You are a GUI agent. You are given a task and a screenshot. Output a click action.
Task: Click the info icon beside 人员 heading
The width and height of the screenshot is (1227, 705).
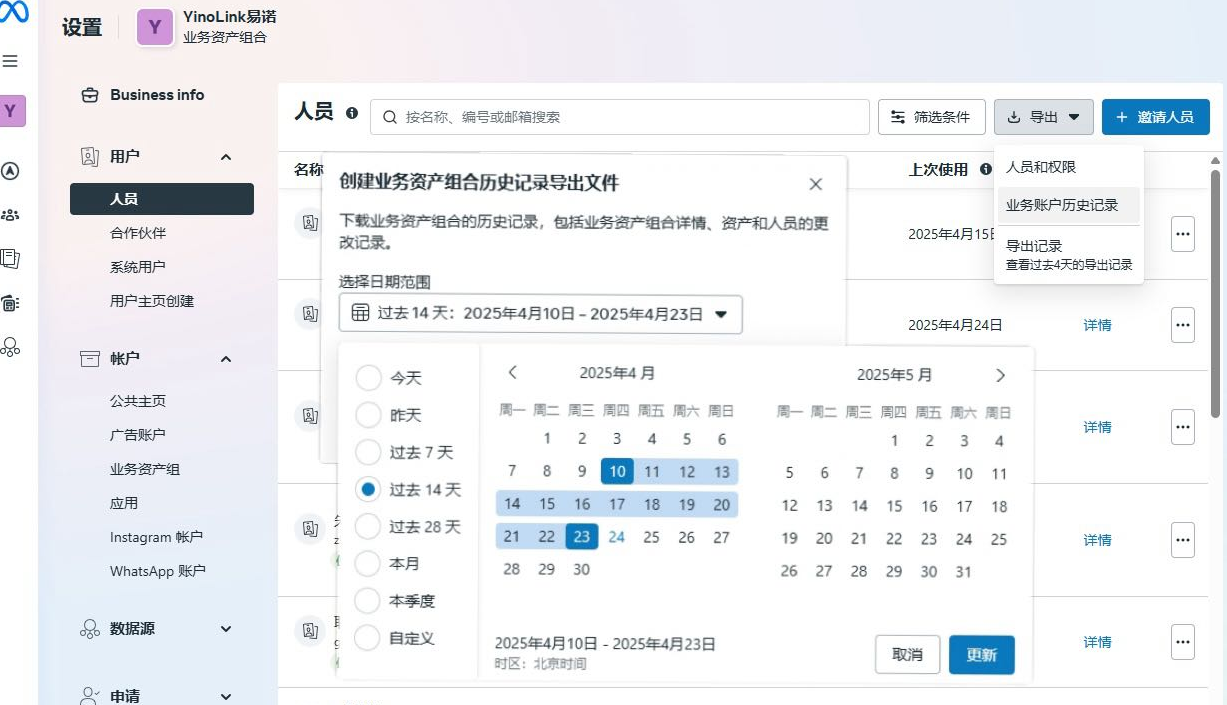tap(352, 113)
